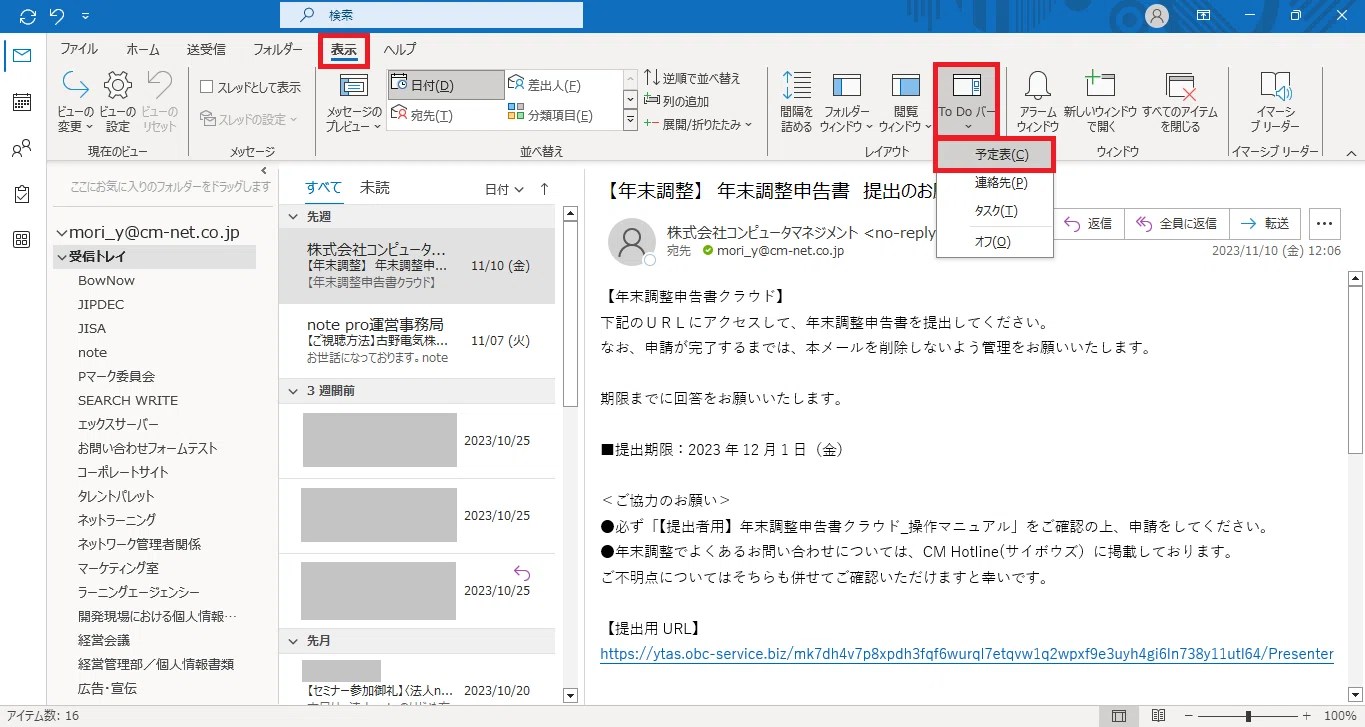Collapse the 3 週間前 message group
The height and width of the screenshot is (727, 1365).
tap(293, 391)
